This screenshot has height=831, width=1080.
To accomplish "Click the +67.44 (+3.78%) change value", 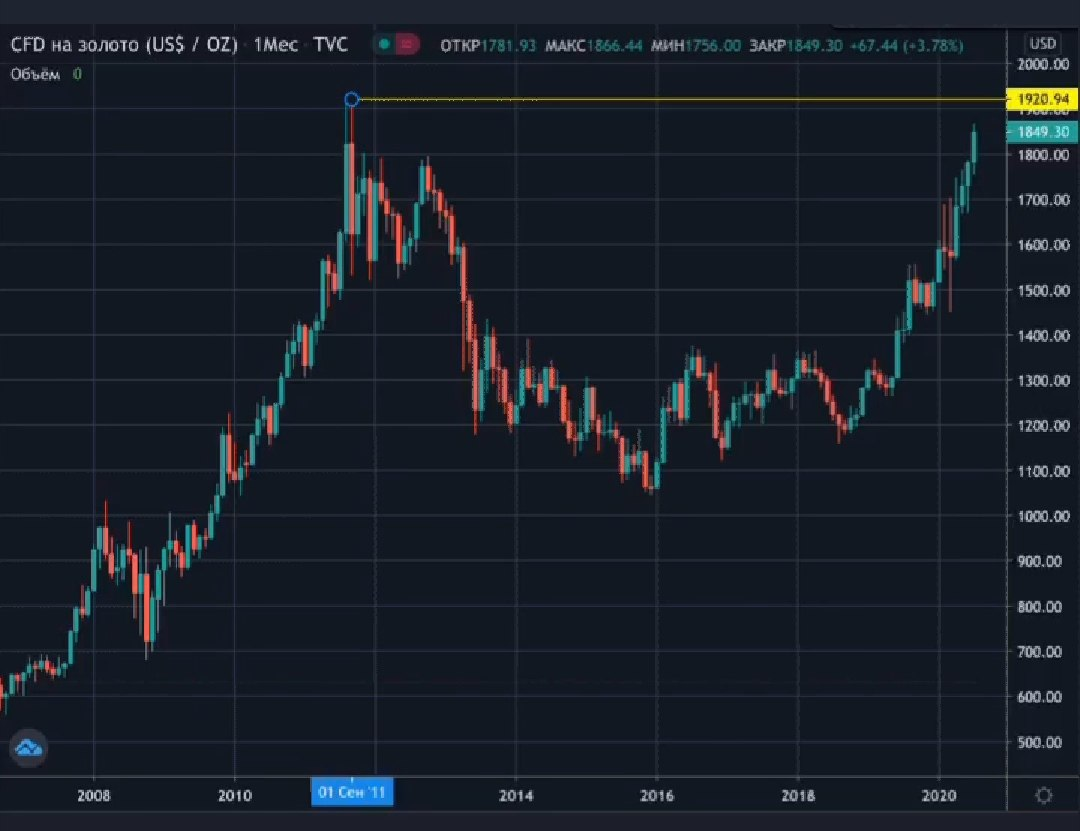I will coord(906,45).
